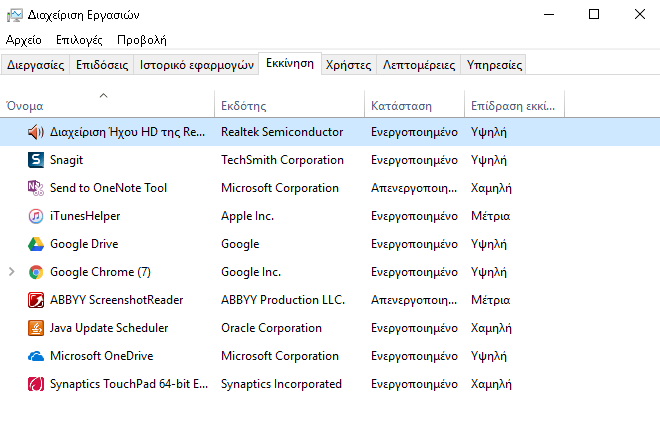660x433 pixels.
Task: Click the Realtek Semiconductor publisher cell
Action: (x=282, y=132)
